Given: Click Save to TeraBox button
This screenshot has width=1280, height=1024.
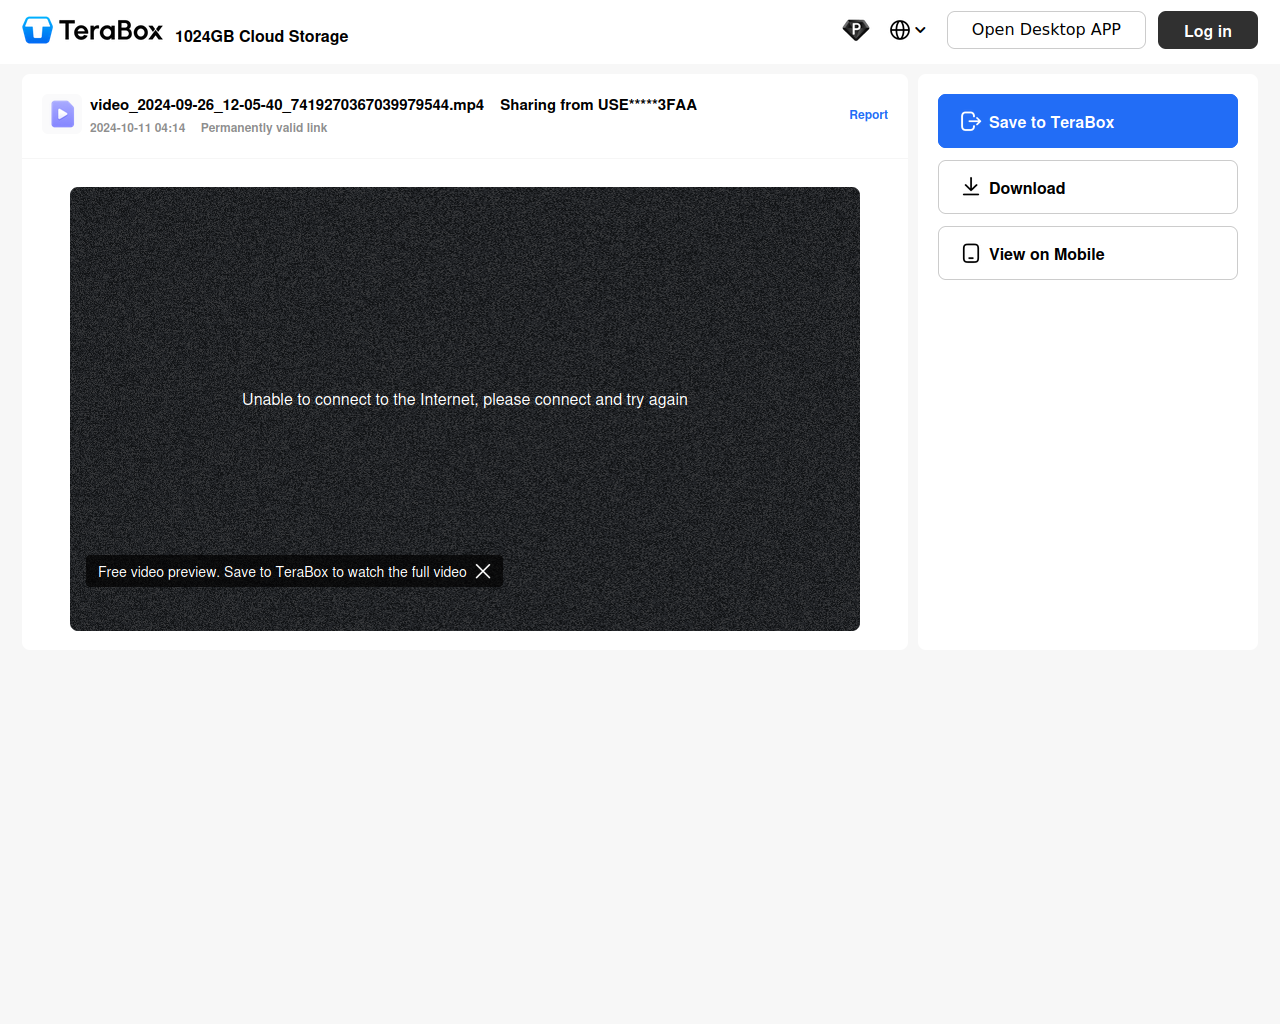Looking at the screenshot, I should pos(1088,121).
